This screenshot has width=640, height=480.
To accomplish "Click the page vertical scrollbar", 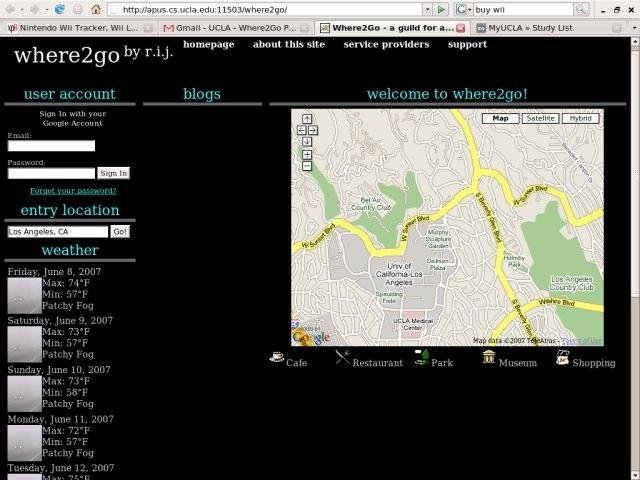I will click(x=635, y=258).
